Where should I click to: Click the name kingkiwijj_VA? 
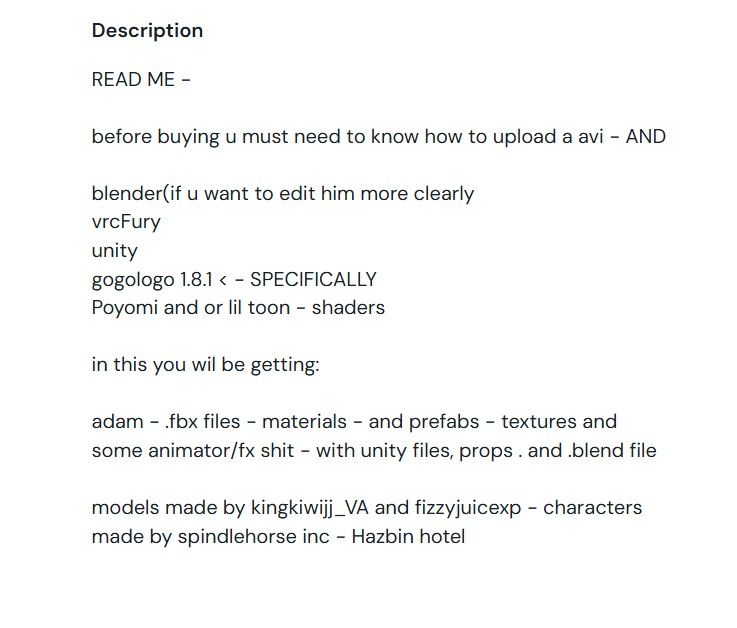pos(310,508)
